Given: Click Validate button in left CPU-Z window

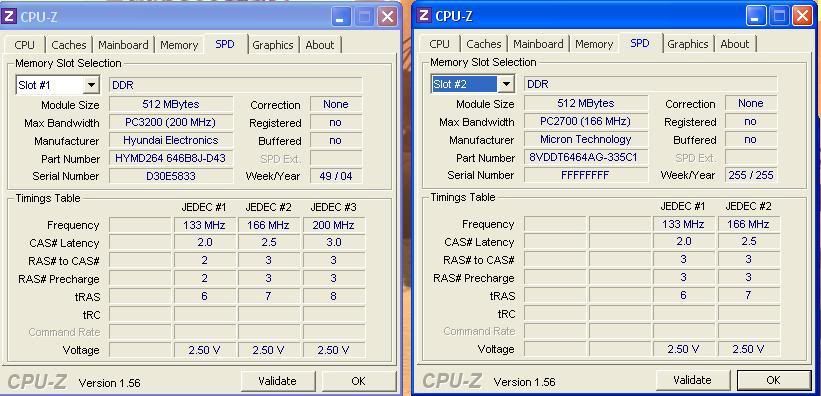Looking at the screenshot, I should (278, 381).
